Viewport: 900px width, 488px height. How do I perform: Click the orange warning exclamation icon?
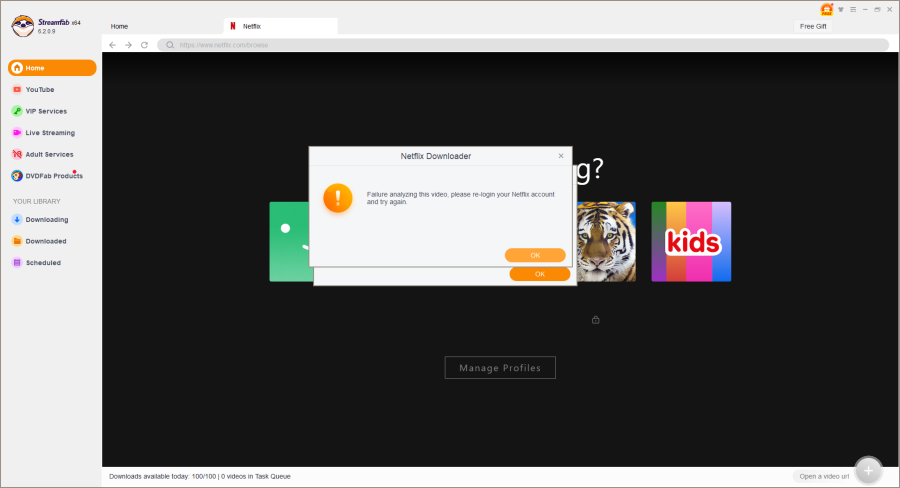coord(338,198)
